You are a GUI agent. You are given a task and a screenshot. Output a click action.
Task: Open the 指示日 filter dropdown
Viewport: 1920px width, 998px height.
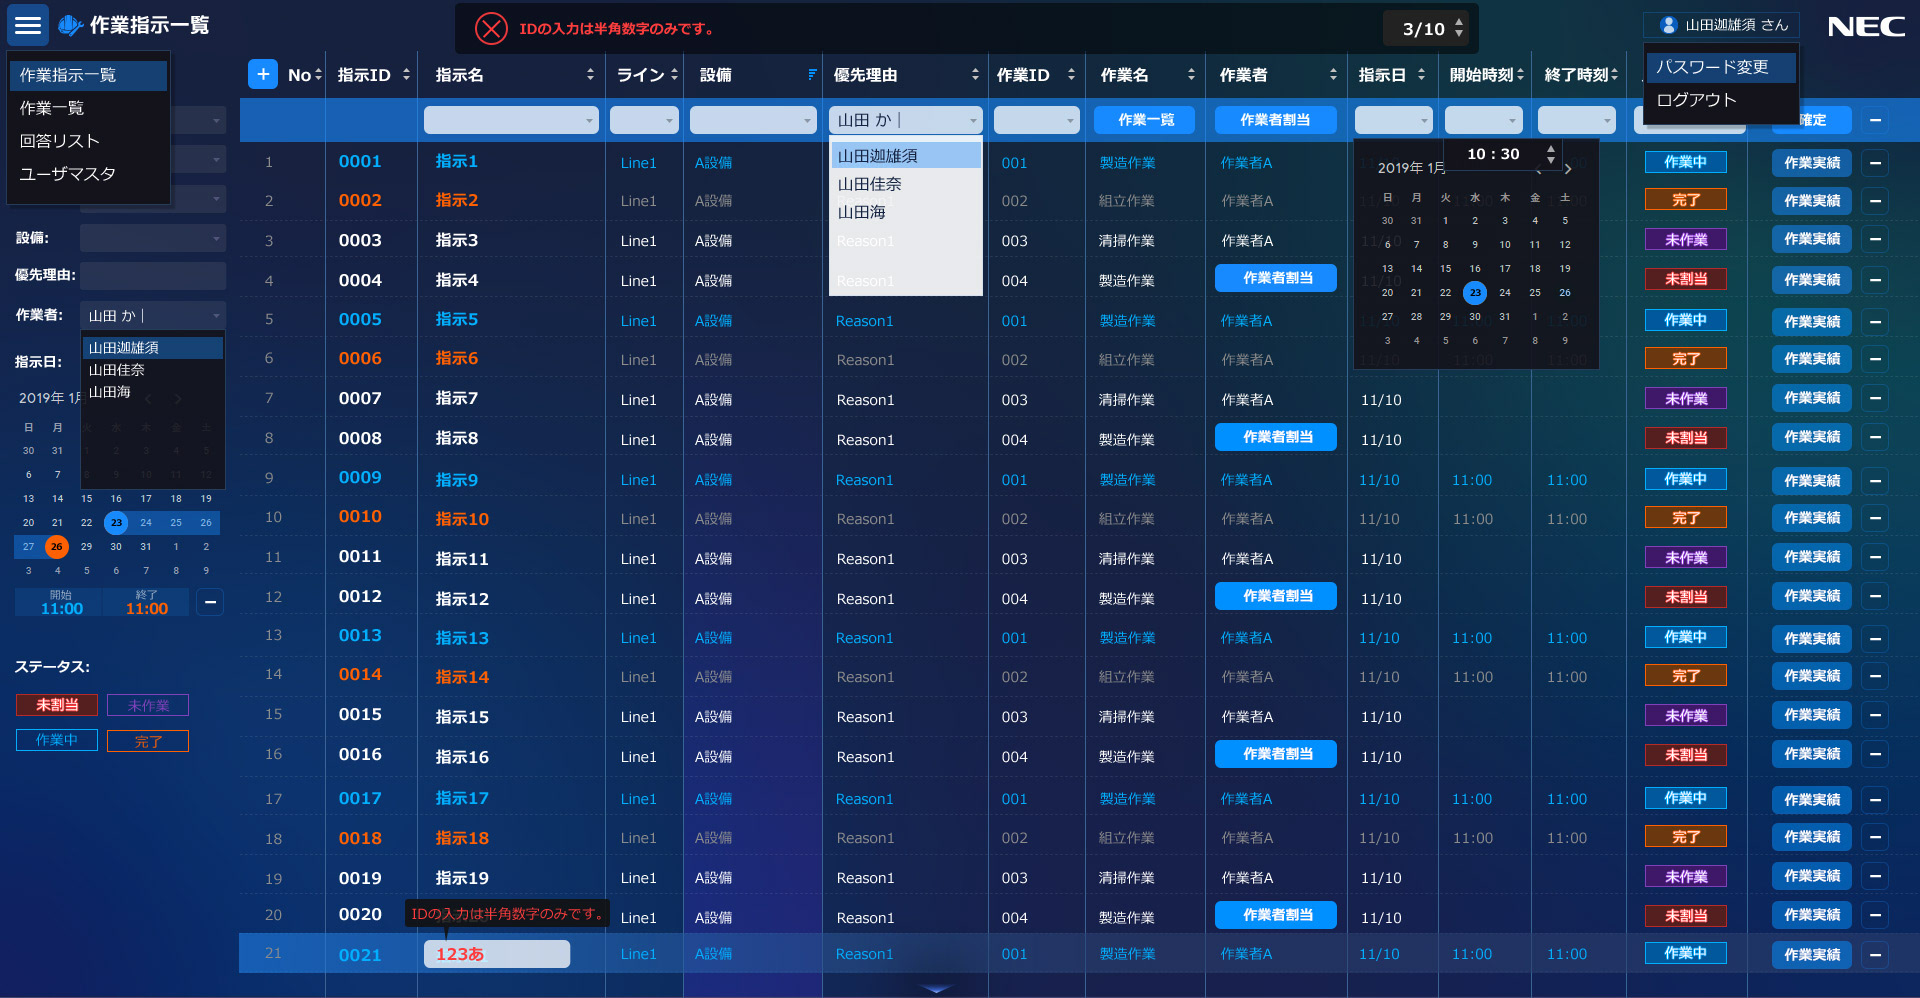1394,120
